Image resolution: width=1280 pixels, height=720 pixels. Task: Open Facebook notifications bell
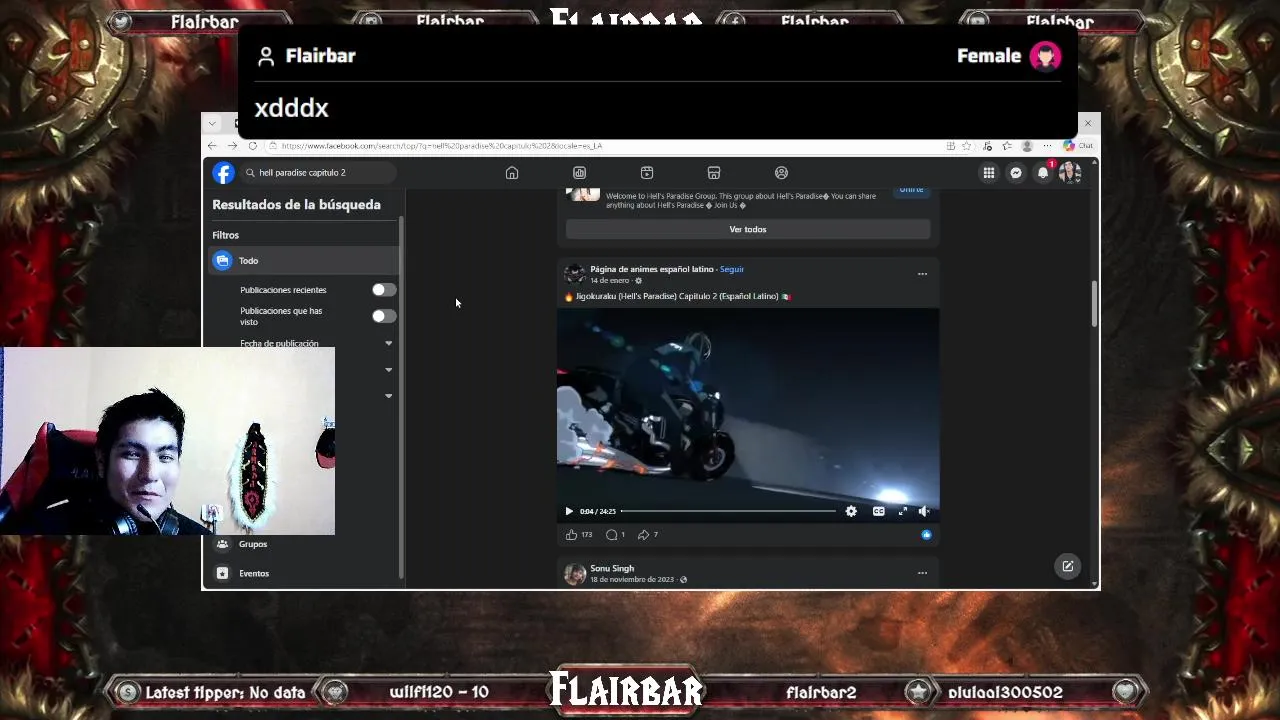pyautogui.click(x=1043, y=173)
